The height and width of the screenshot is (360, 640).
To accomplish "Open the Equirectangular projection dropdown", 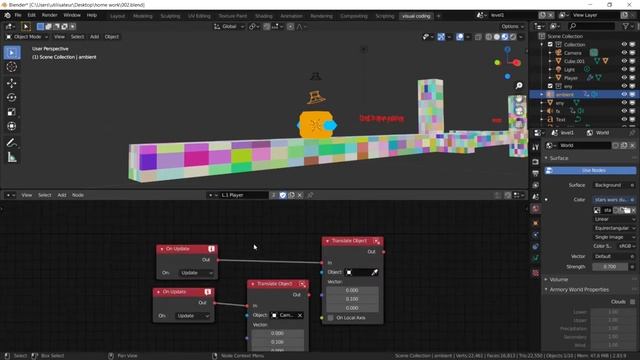I will [x=615, y=228].
